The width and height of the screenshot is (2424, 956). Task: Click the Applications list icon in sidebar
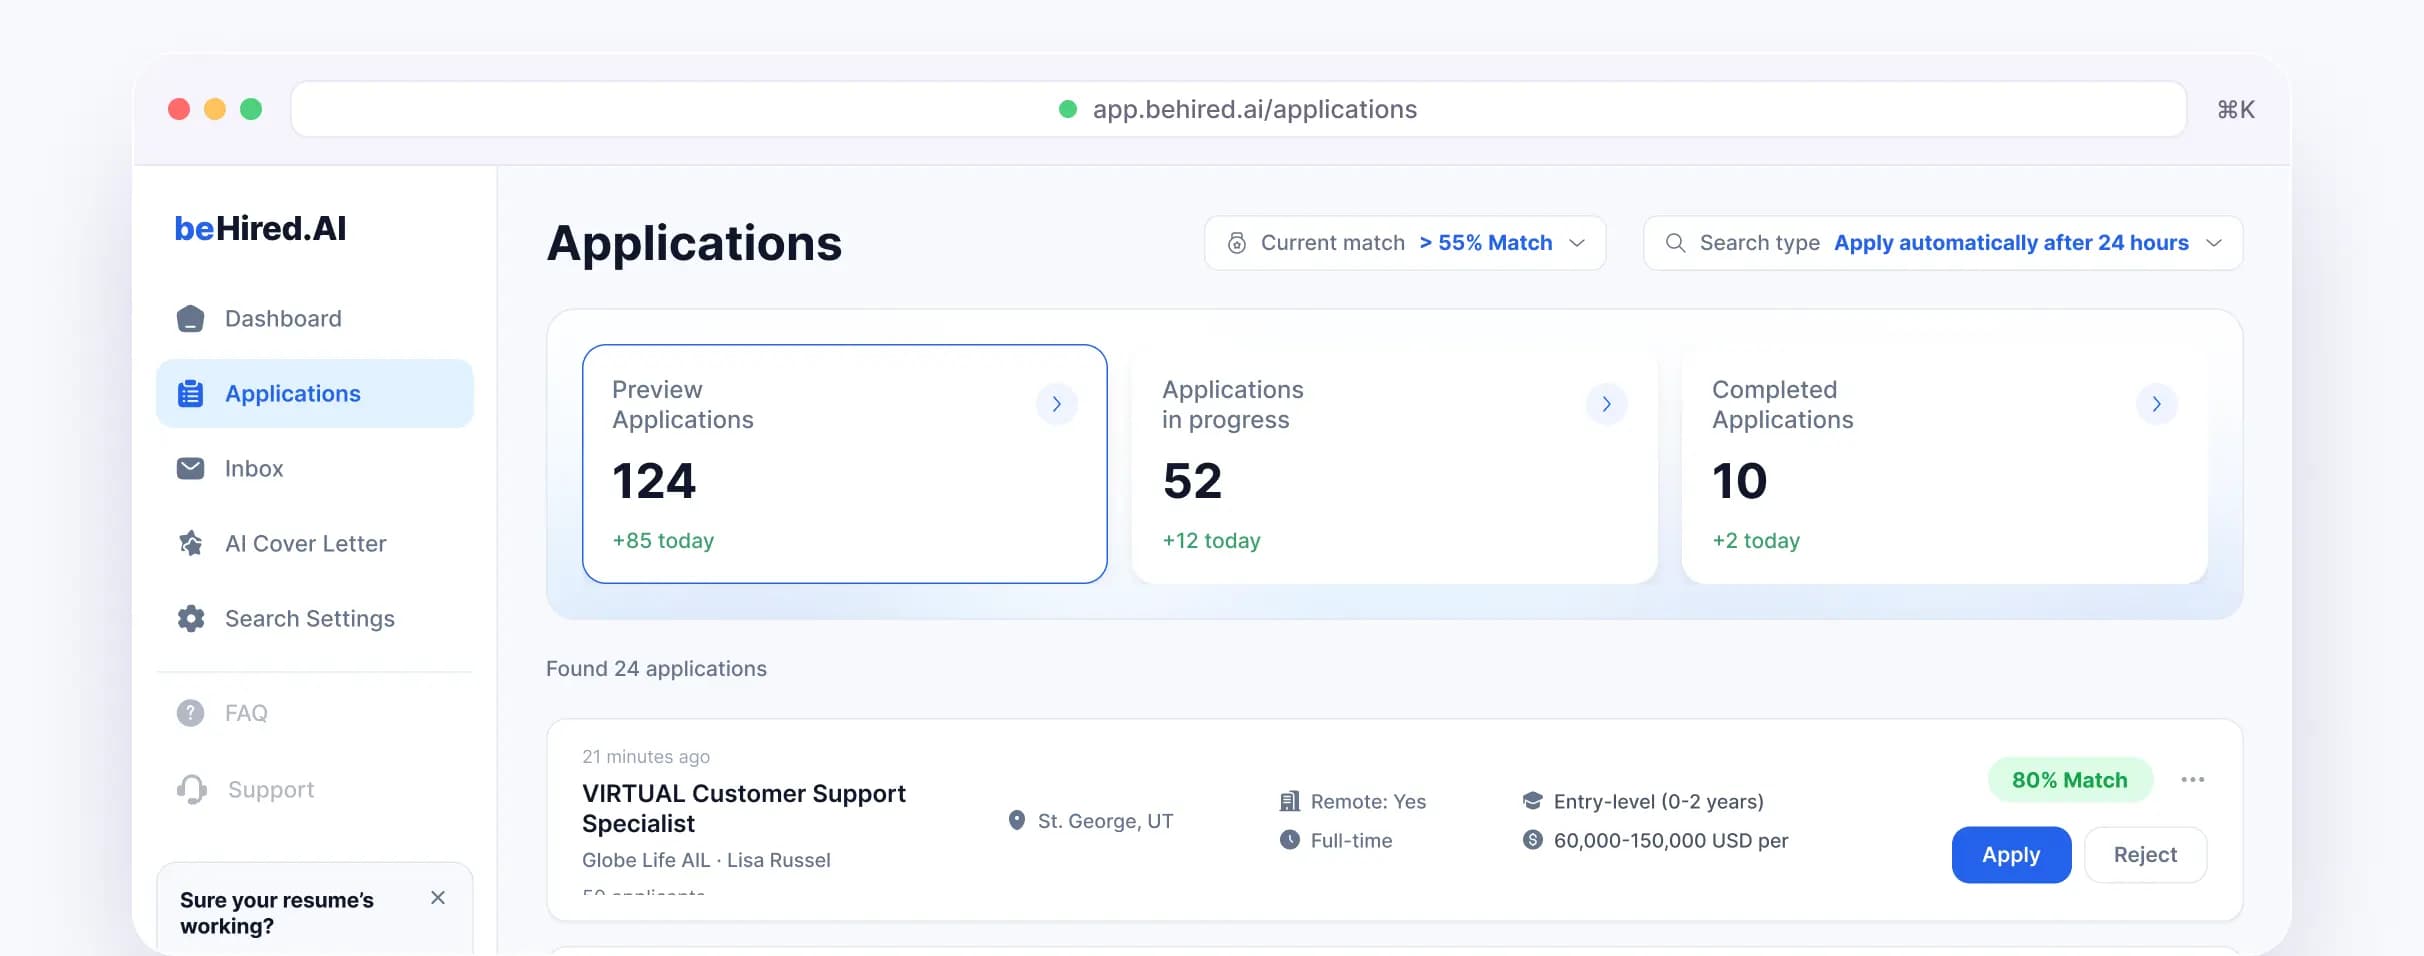pos(190,394)
